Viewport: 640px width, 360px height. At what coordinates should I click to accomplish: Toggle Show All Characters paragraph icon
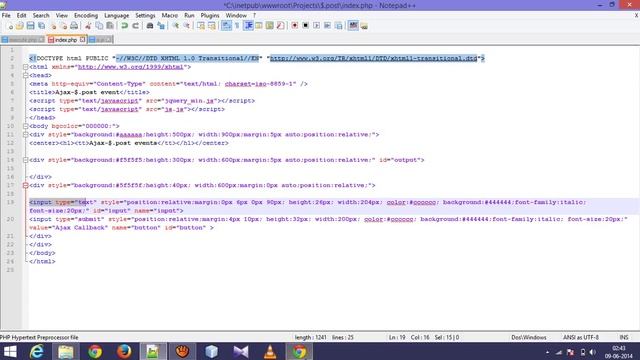237,26
